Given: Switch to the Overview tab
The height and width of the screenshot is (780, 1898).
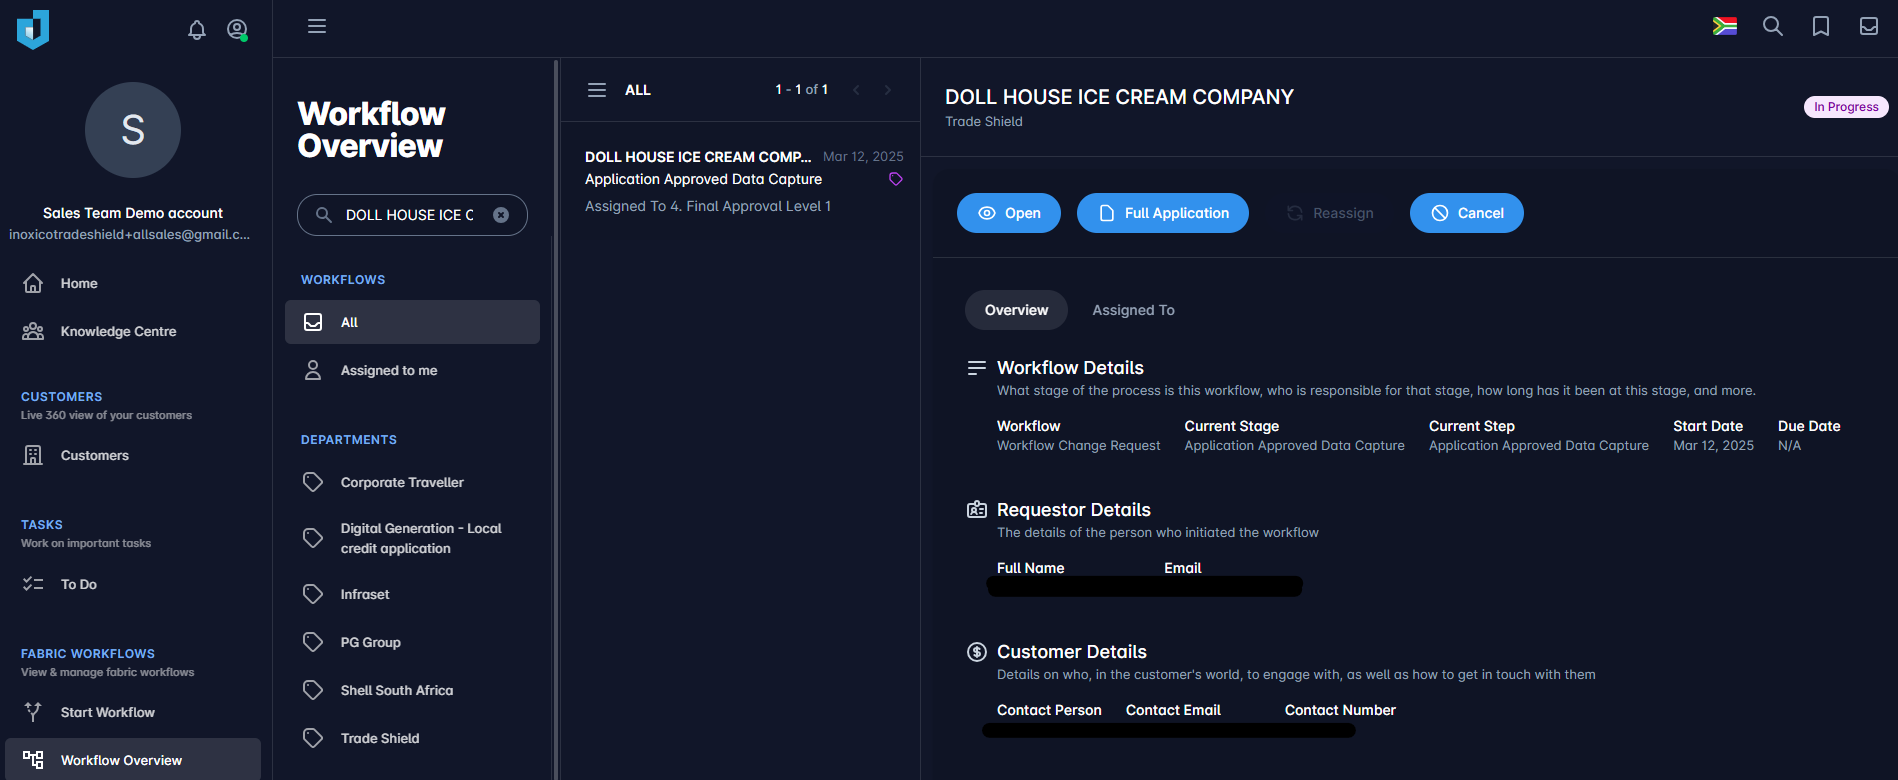Looking at the screenshot, I should (1016, 310).
